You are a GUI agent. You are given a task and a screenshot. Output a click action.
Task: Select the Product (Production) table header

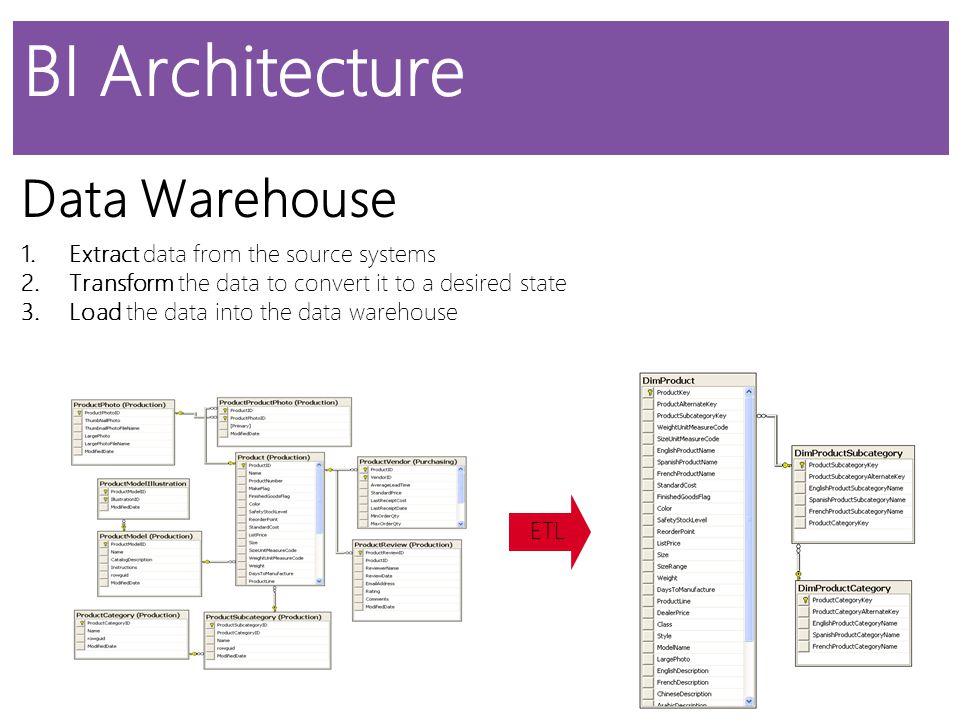pyautogui.click(x=280, y=457)
